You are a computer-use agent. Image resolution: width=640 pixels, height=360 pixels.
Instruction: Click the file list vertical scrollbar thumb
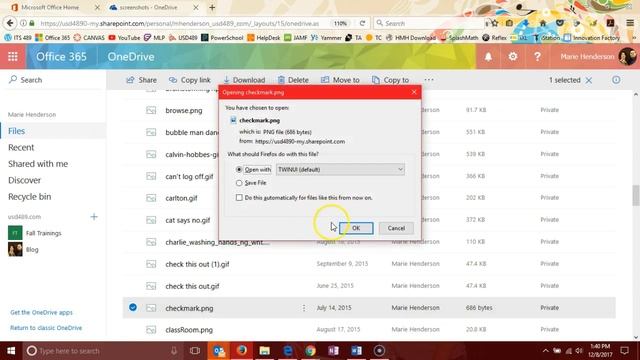click(x=636, y=196)
